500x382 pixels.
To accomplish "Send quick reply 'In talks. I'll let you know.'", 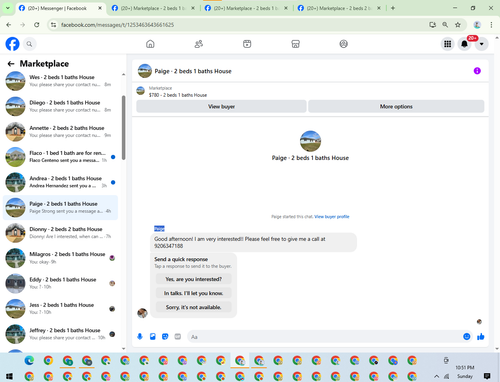I will click(x=193, y=293).
